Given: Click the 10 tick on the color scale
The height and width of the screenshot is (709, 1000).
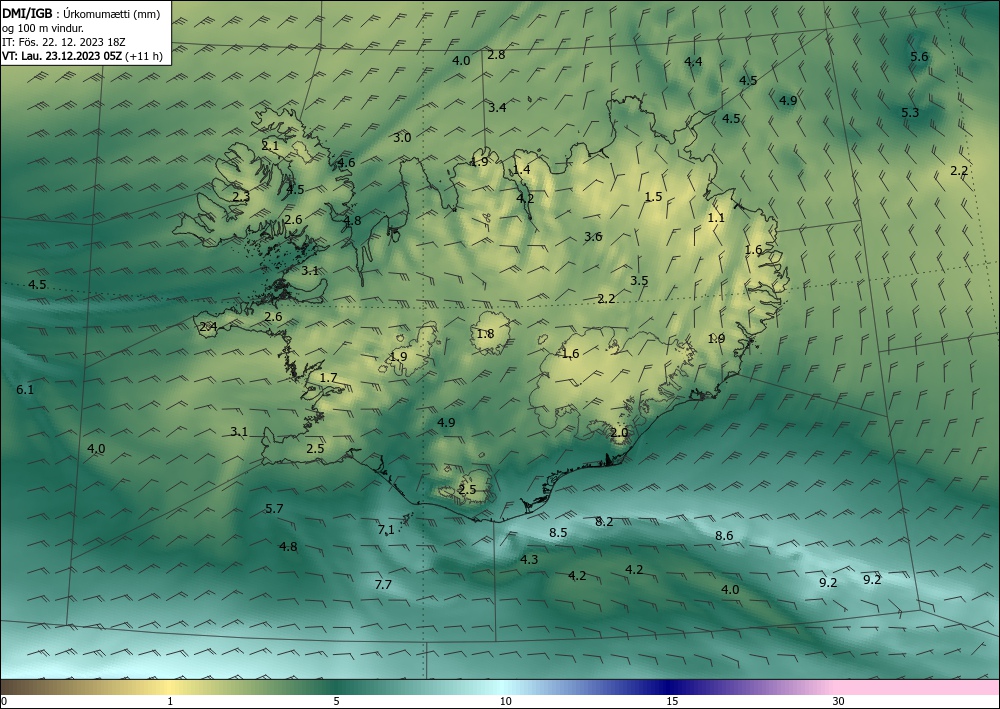Looking at the screenshot, I should (x=506, y=702).
